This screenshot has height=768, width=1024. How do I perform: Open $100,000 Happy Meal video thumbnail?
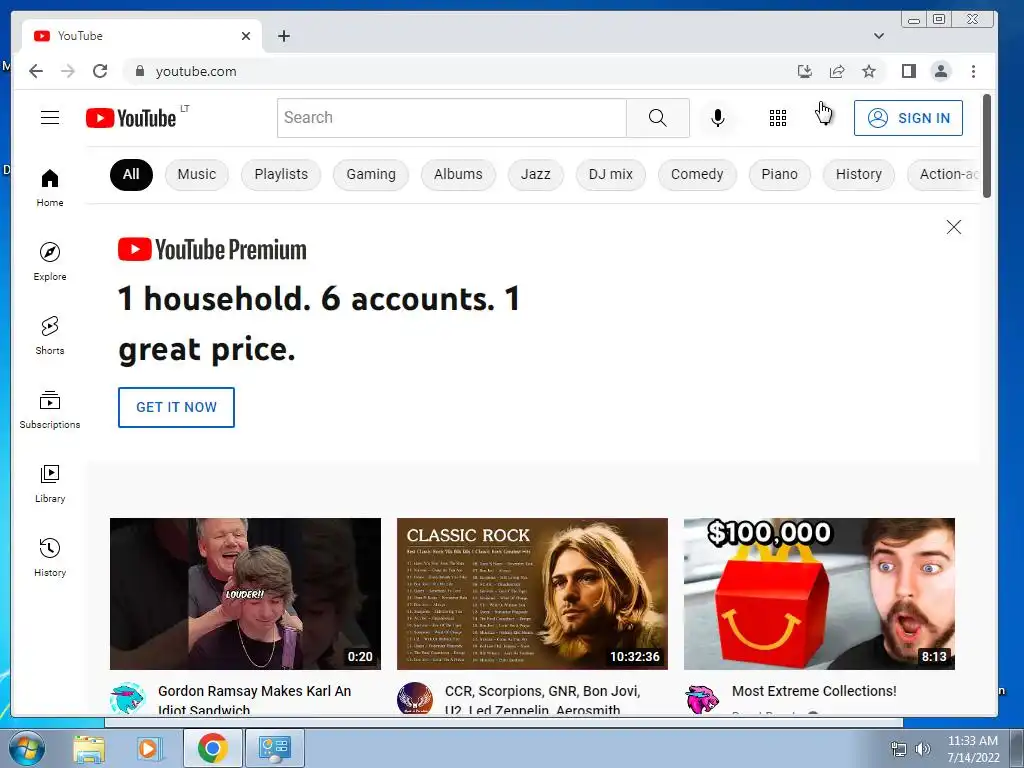tap(819, 594)
